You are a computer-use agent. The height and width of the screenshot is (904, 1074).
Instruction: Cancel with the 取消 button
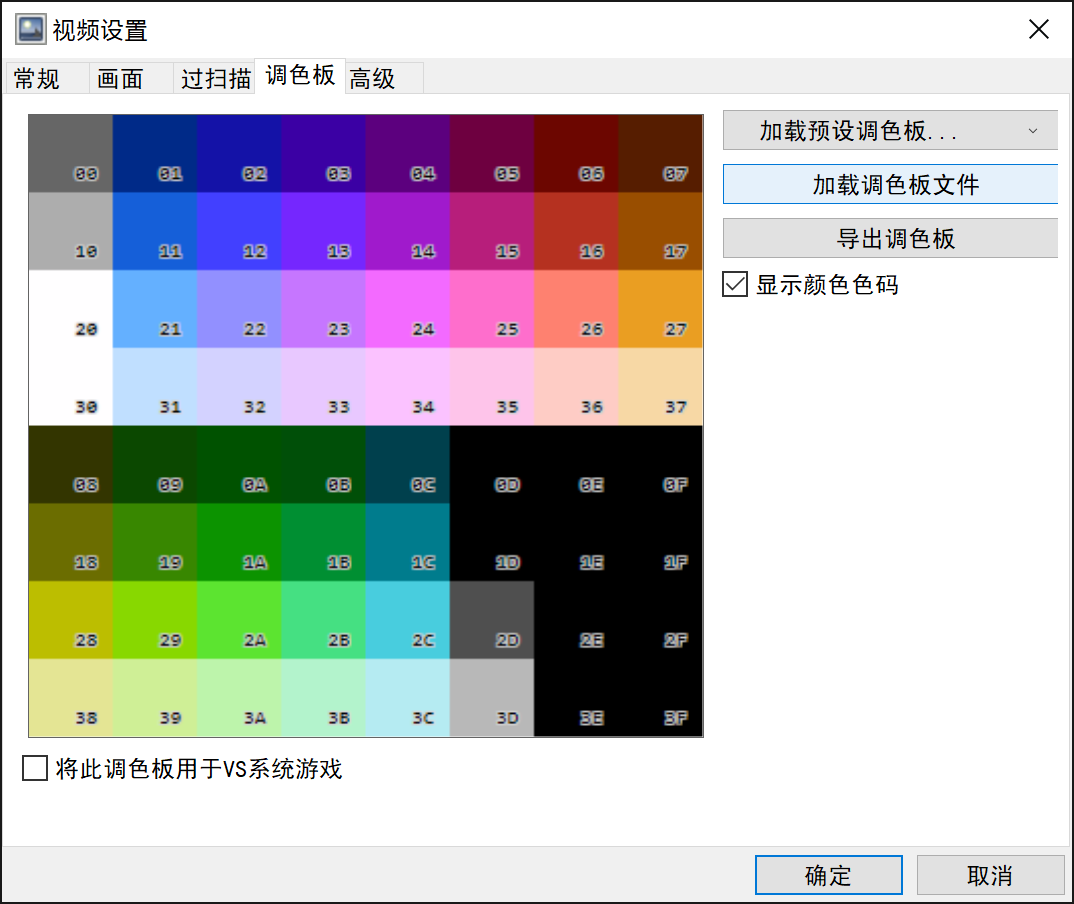pos(990,875)
